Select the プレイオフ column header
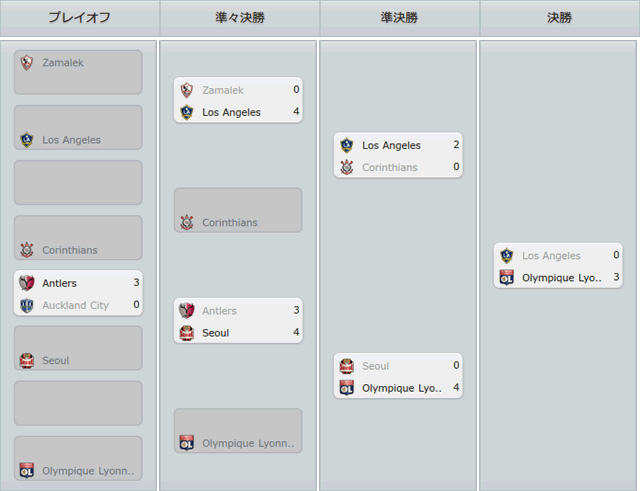The height and width of the screenshot is (491, 640). pos(79,18)
